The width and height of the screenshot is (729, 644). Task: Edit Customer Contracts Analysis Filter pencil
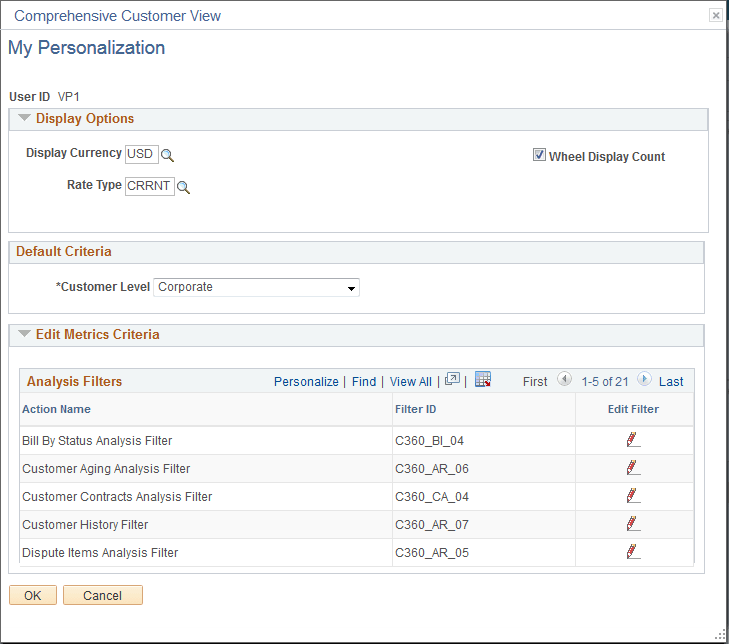pyautogui.click(x=633, y=496)
